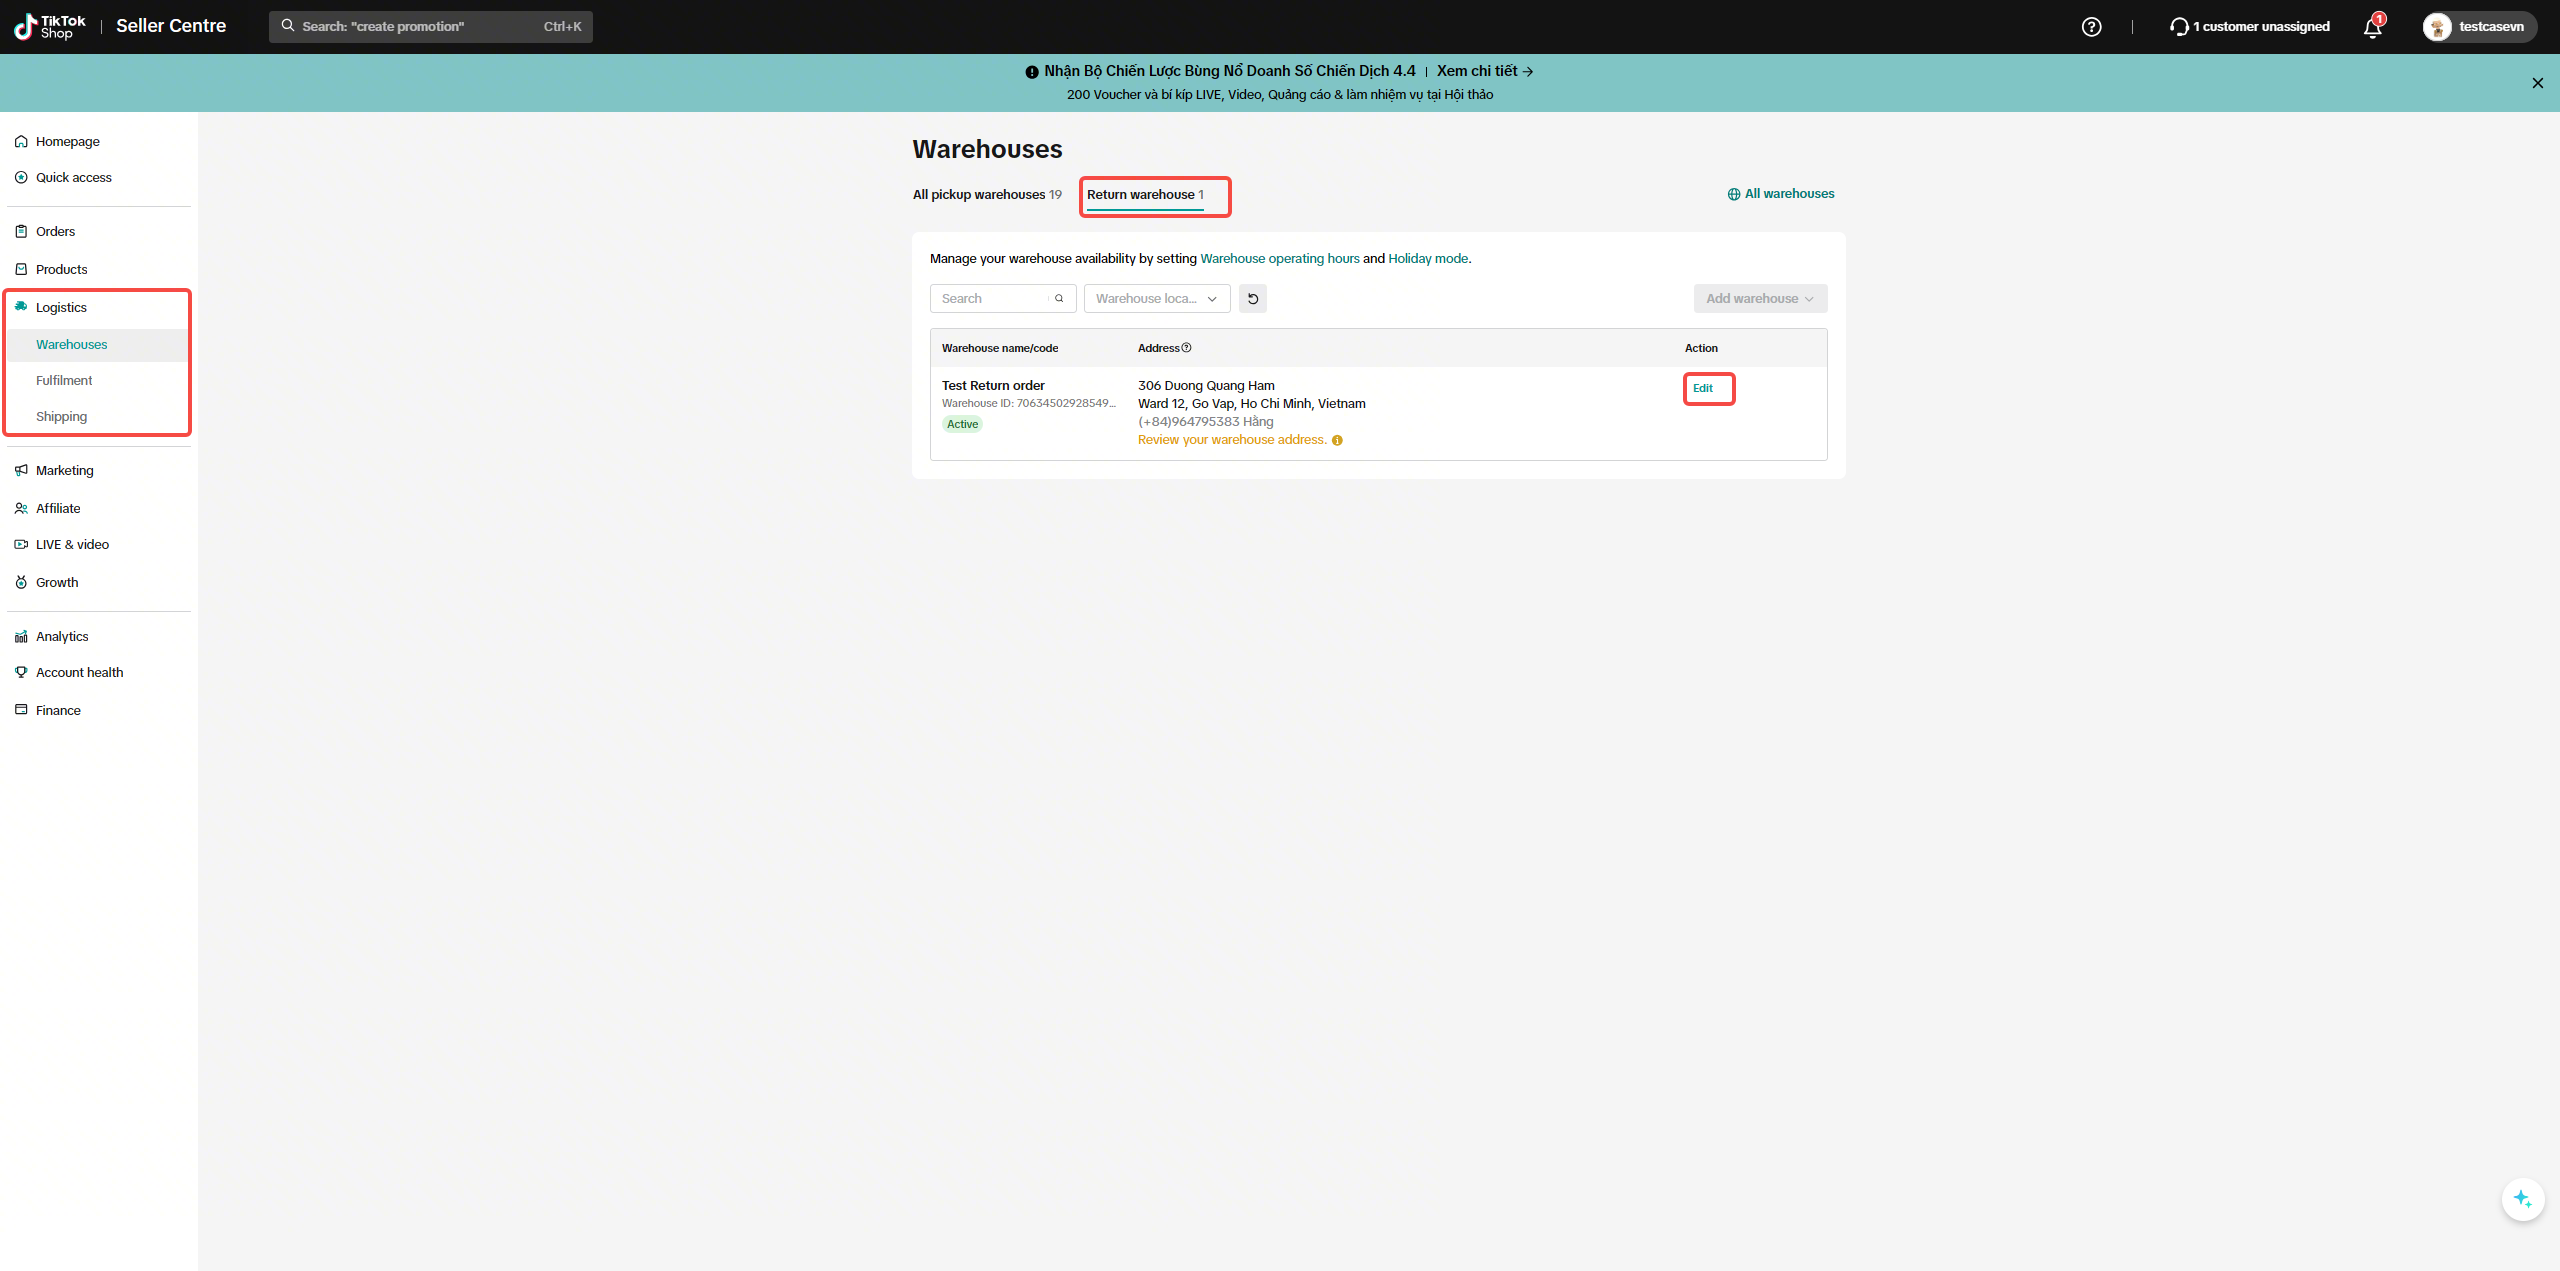Viewport: 2560px width, 1271px height.
Task: Switch to All pickup warehouses tab
Action: tap(987, 195)
